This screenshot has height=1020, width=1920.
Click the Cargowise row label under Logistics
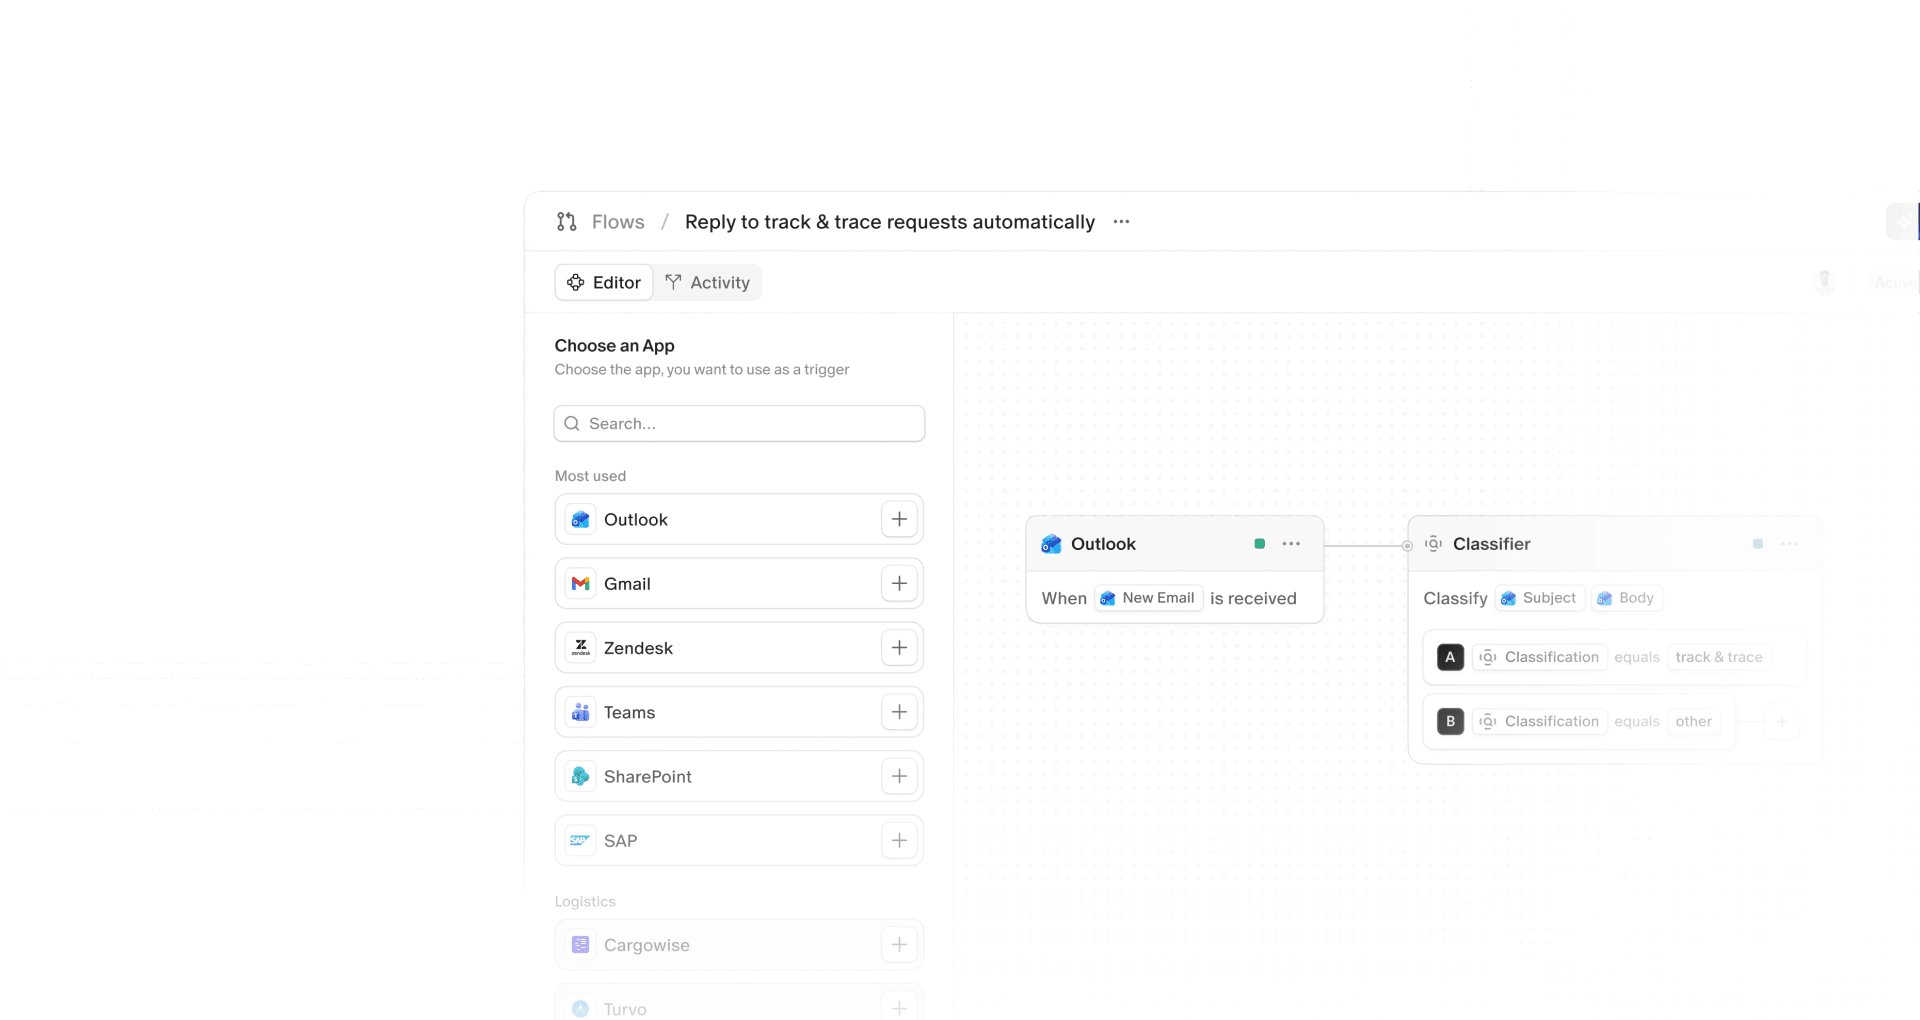click(x=647, y=945)
